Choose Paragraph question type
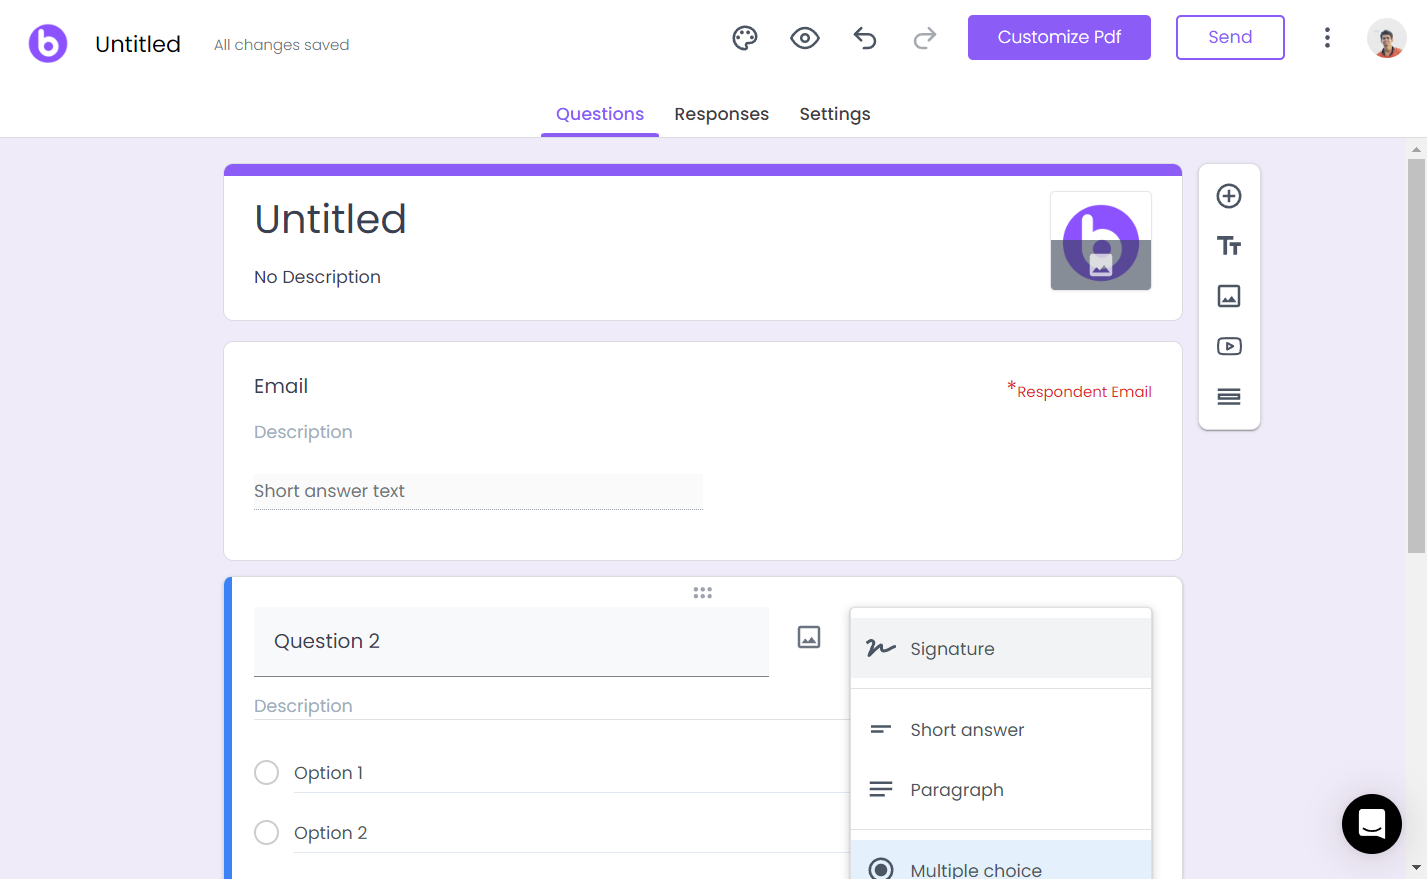Screen dimensions: 1427x879 1001,790
